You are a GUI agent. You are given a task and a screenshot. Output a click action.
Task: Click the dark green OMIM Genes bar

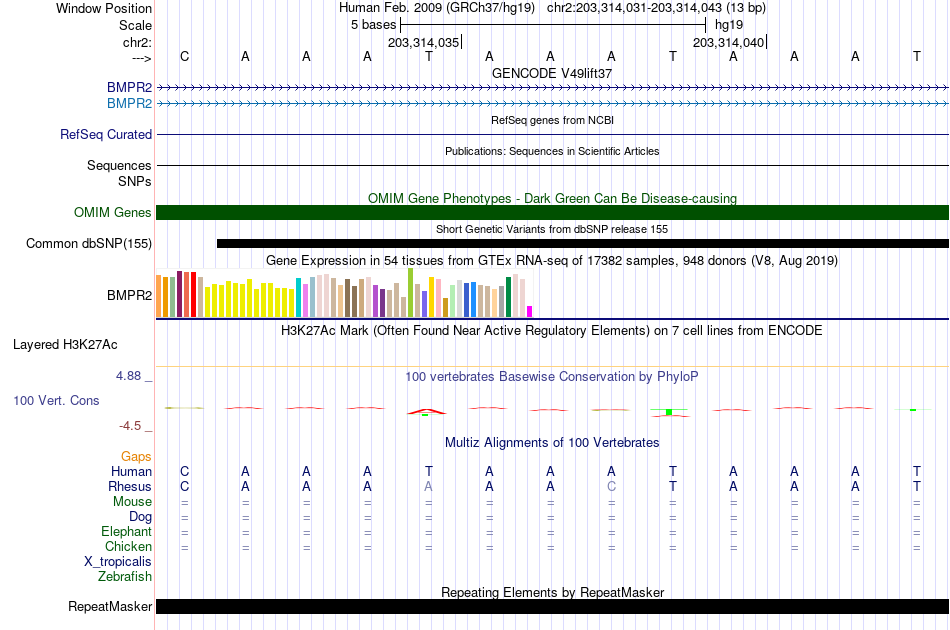click(x=552, y=213)
